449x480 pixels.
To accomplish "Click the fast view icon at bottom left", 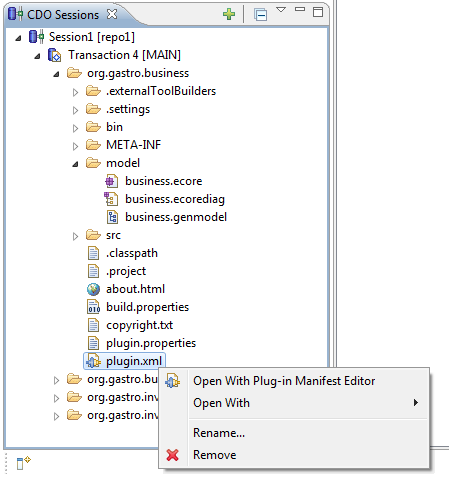I will 23,463.
